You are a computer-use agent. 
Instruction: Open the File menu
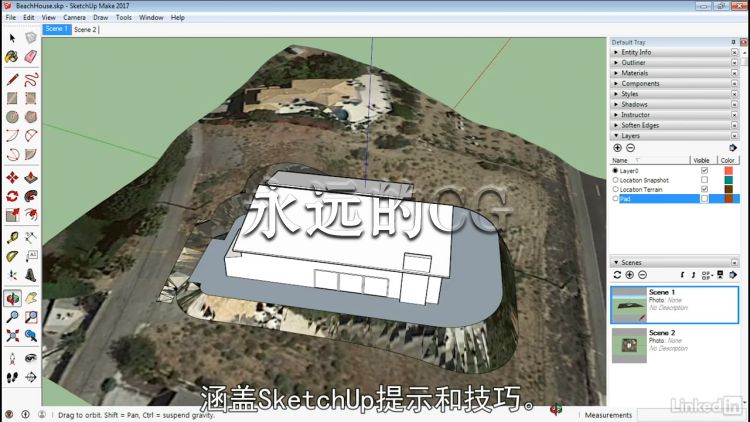(11, 17)
